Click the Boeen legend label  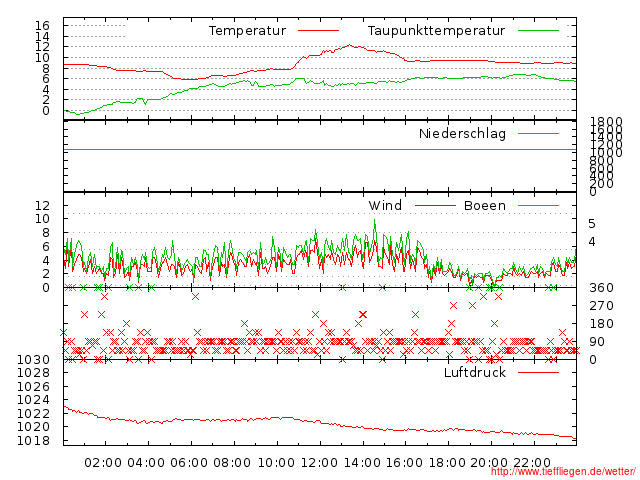(x=485, y=205)
